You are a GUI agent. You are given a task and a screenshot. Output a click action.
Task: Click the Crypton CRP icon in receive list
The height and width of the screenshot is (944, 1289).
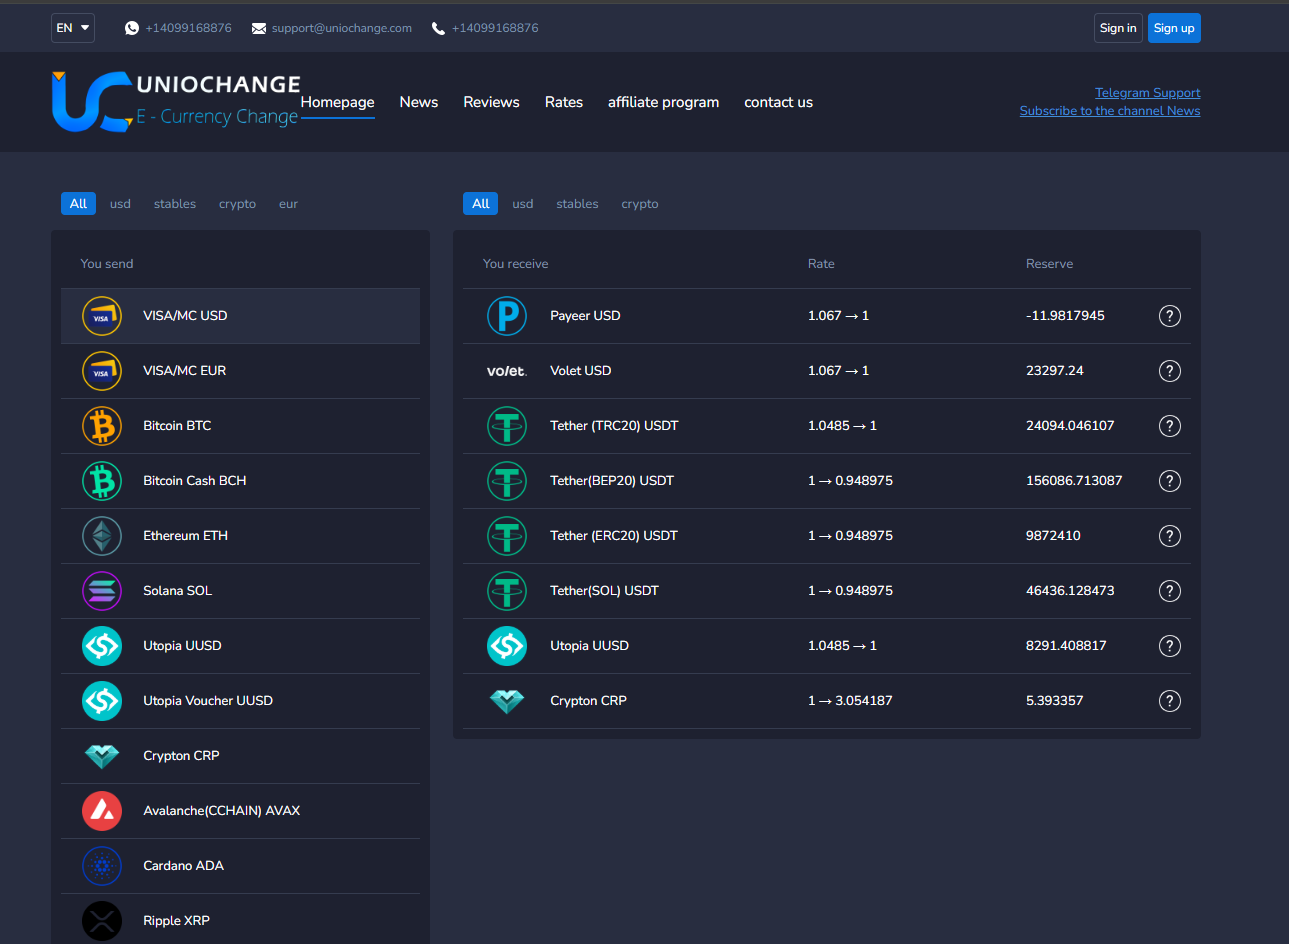click(507, 701)
